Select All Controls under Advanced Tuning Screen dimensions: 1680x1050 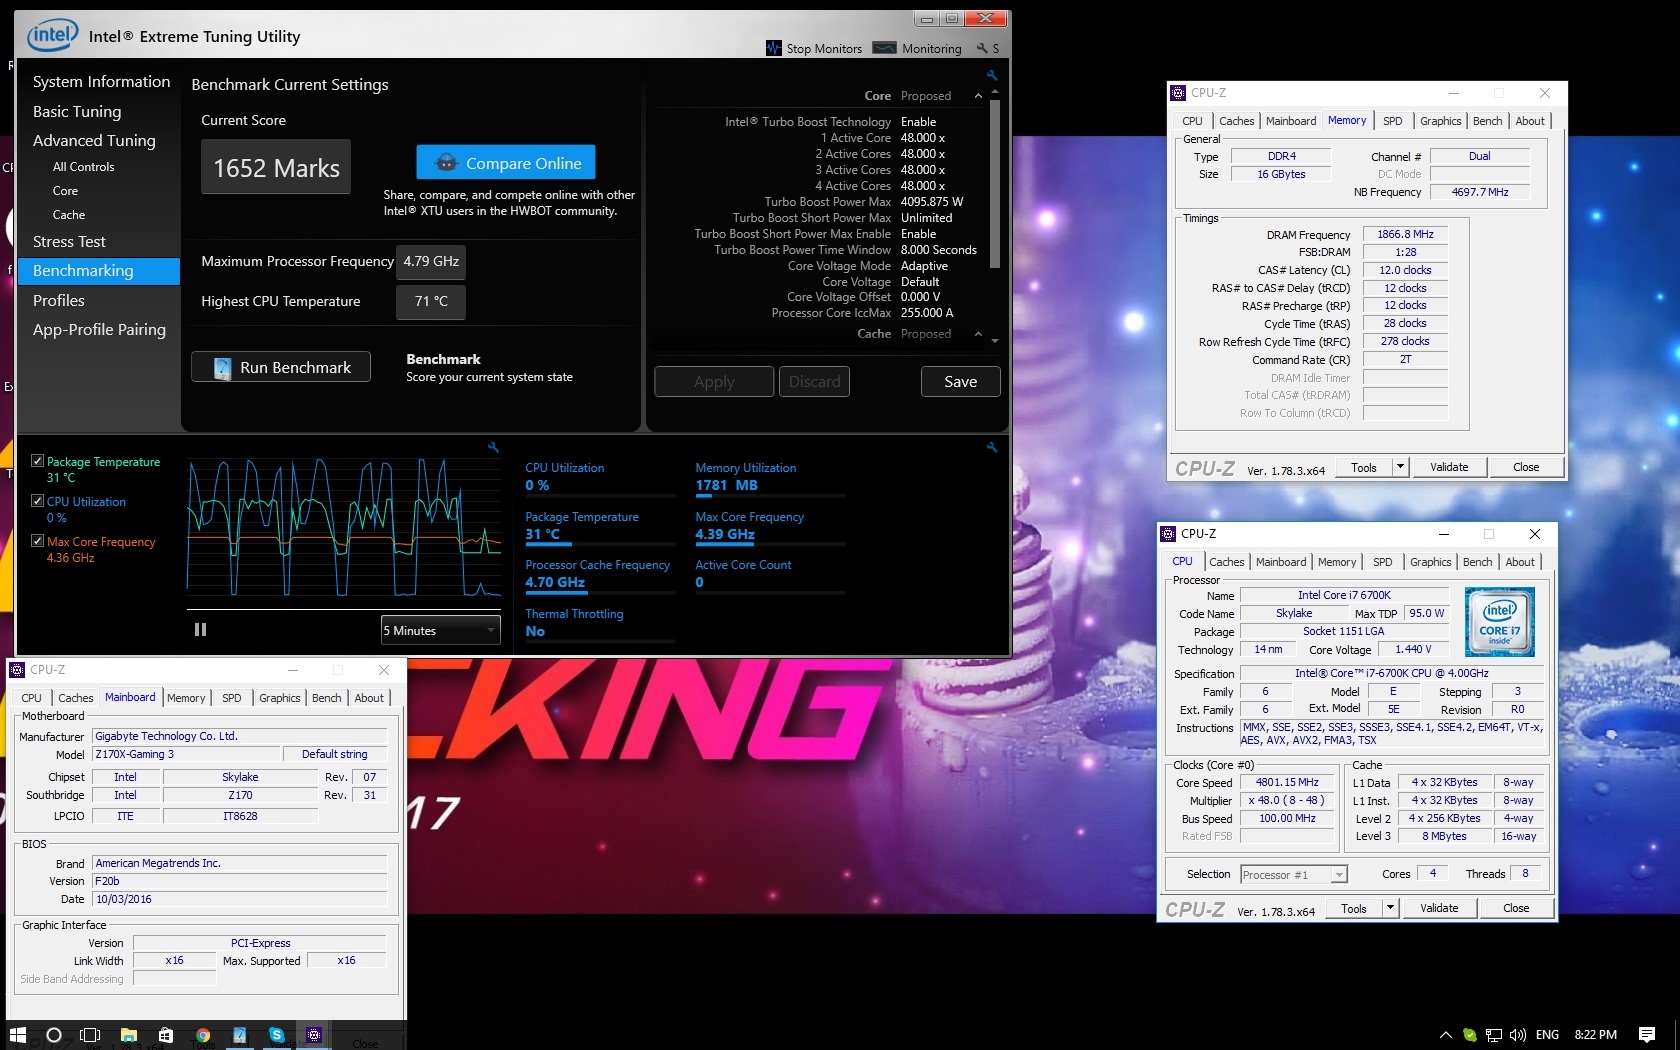pos(83,167)
